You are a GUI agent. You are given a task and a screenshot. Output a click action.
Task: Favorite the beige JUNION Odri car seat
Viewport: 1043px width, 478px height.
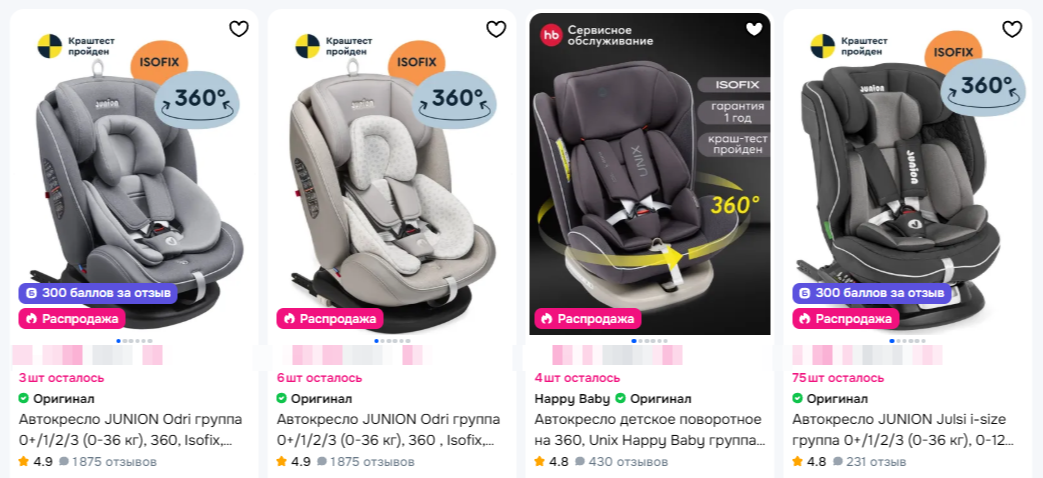(x=496, y=29)
